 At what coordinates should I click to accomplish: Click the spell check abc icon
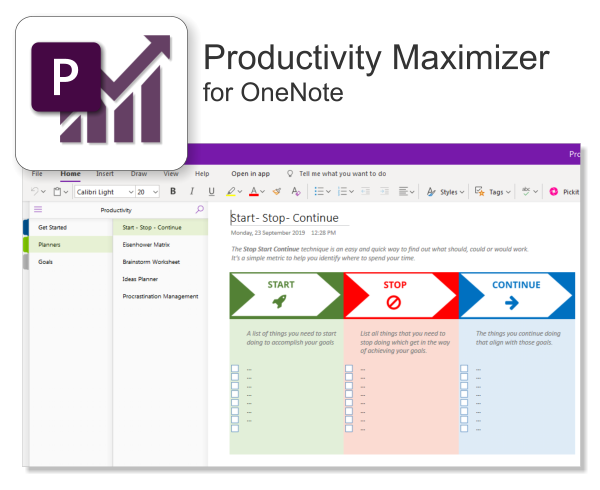tap(527, 191)
